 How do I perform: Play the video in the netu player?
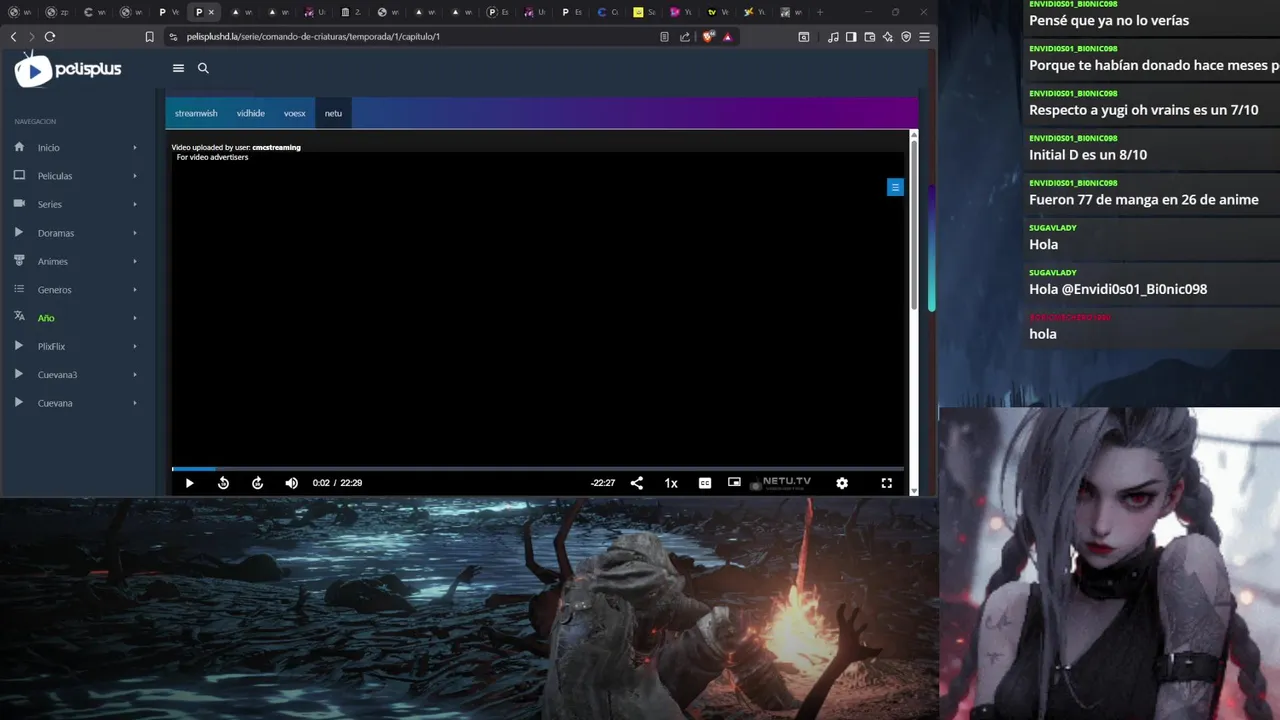[x=189, y=483]
